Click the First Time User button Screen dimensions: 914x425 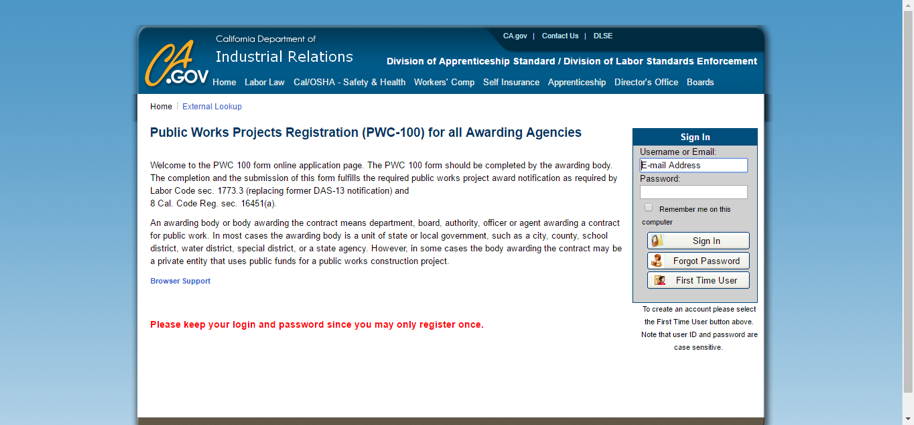(x=698, y=280)
